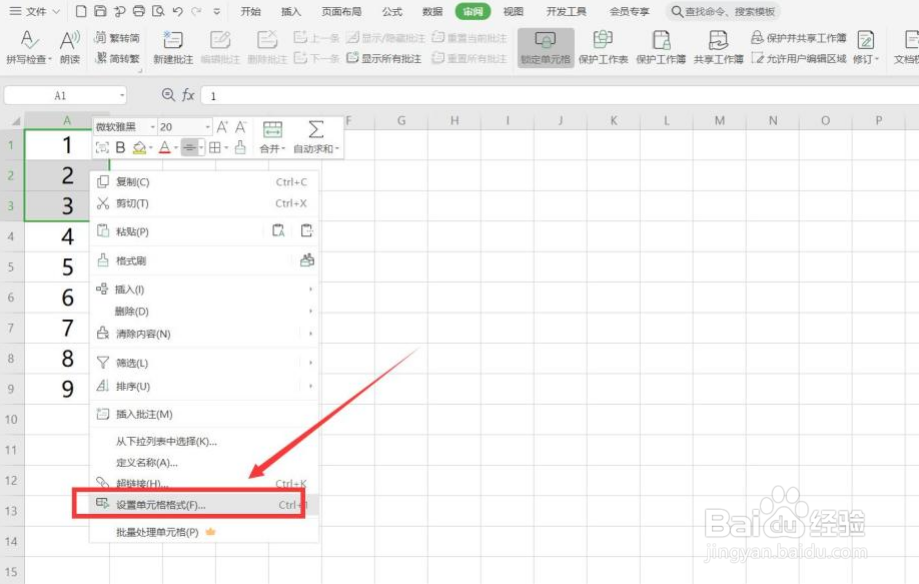Click 繁转简 traditional to simplified conversion
This screenshot has height=584, width=919.
coord(117,38)
